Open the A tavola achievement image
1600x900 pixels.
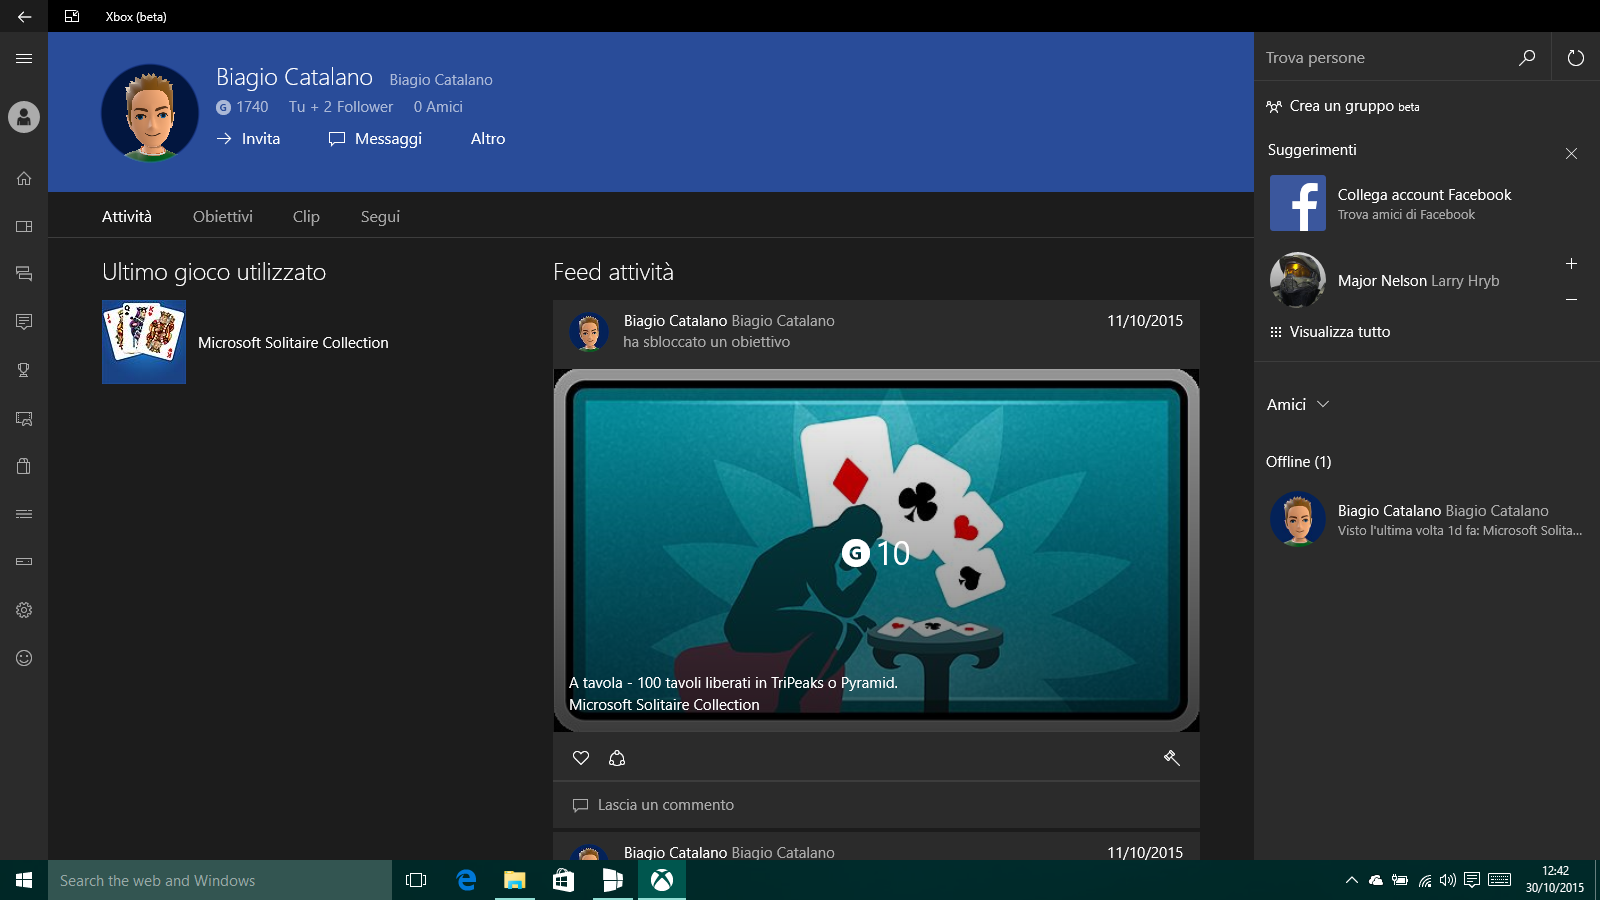tap(876, 551)
